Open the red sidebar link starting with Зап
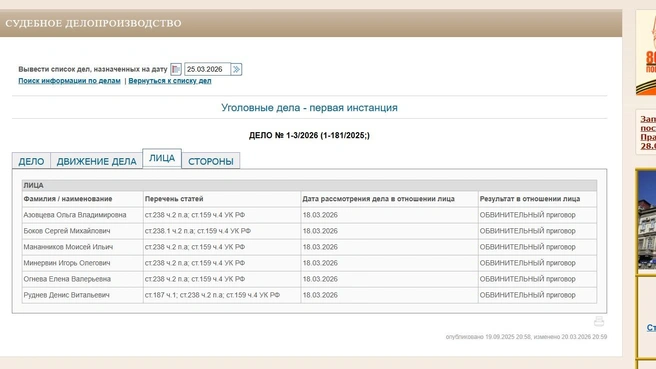 point(648,132)
